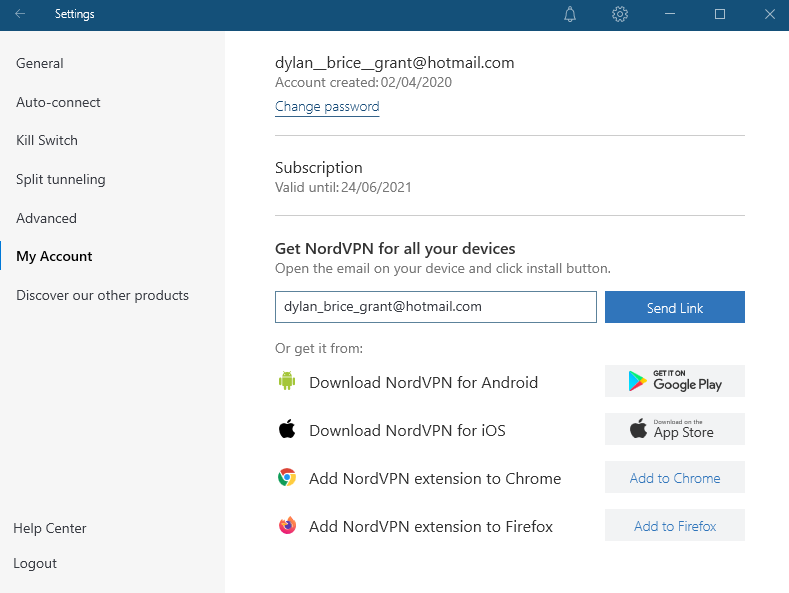
Task: Click 'Add NordVPN extension to Firefox' text
Action: (431, 527)
